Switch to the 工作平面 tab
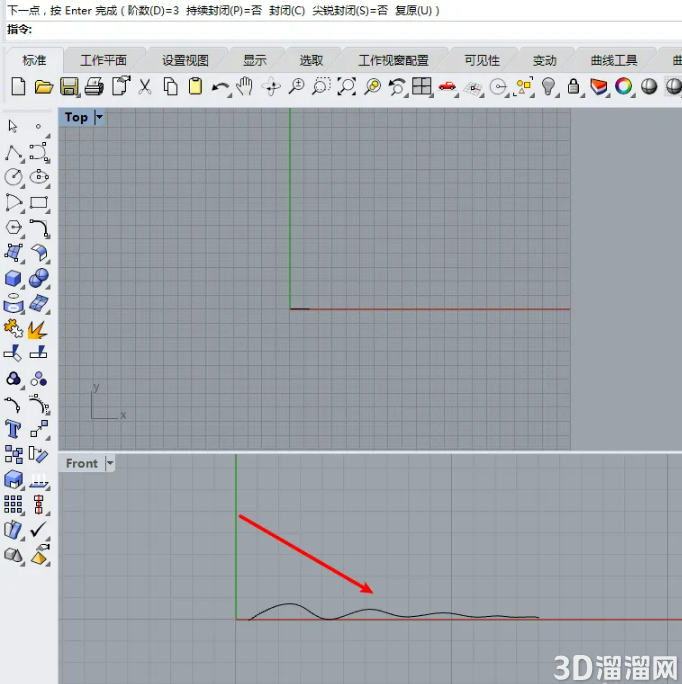 click(x=103, y=60)
